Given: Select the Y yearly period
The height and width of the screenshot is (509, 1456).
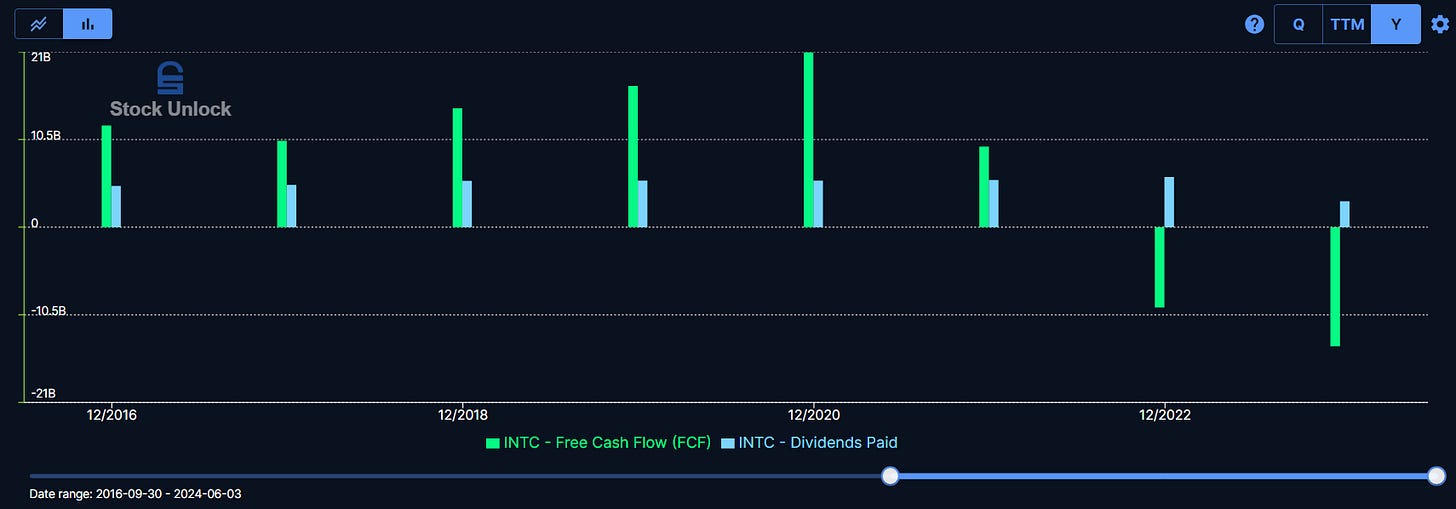Looking at the screenshot, I should 1396,24.
